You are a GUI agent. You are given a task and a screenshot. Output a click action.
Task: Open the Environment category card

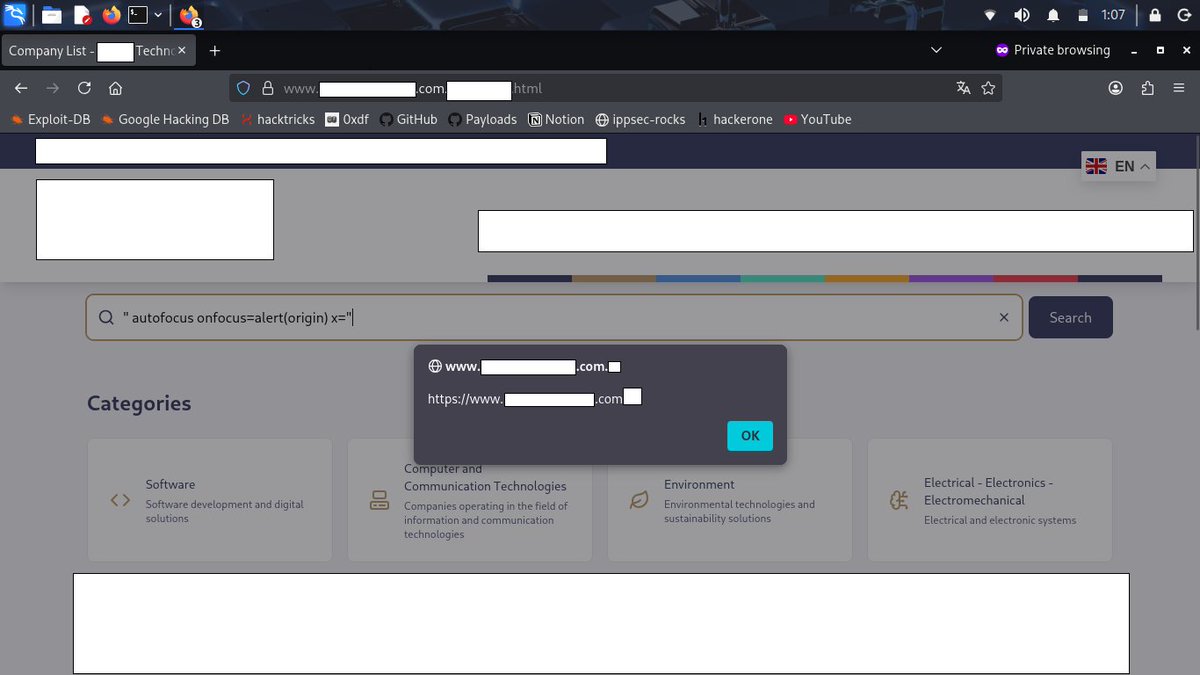[x=730, y=500]
